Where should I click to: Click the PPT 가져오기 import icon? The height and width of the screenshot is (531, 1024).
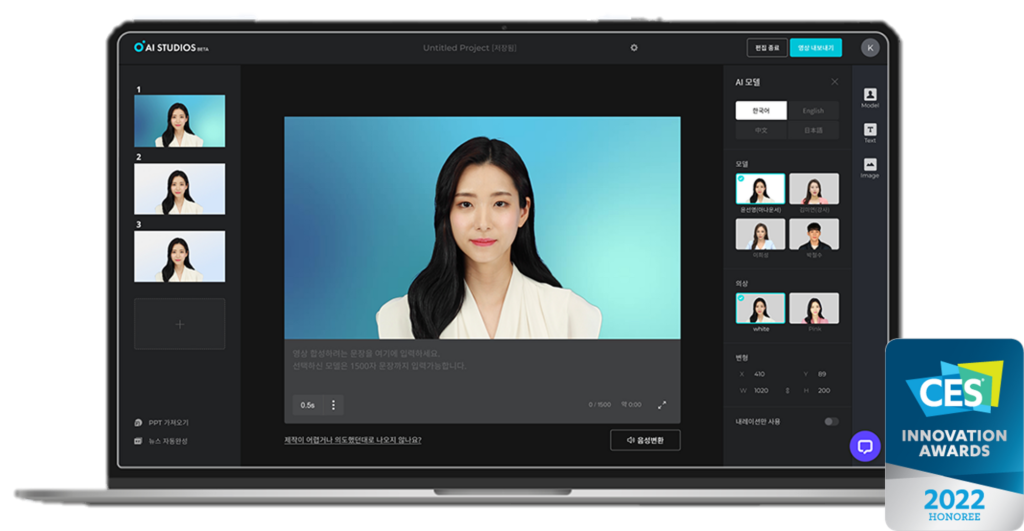click(x=138, y=423)
